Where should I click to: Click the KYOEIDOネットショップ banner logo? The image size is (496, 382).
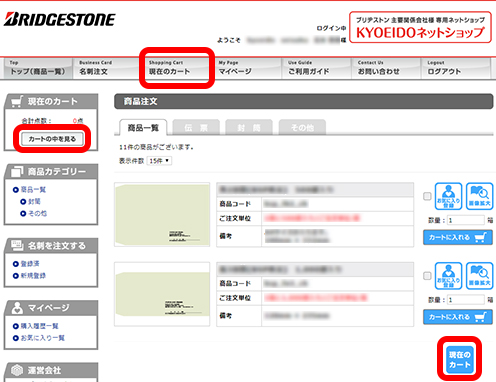click(420, 27)
